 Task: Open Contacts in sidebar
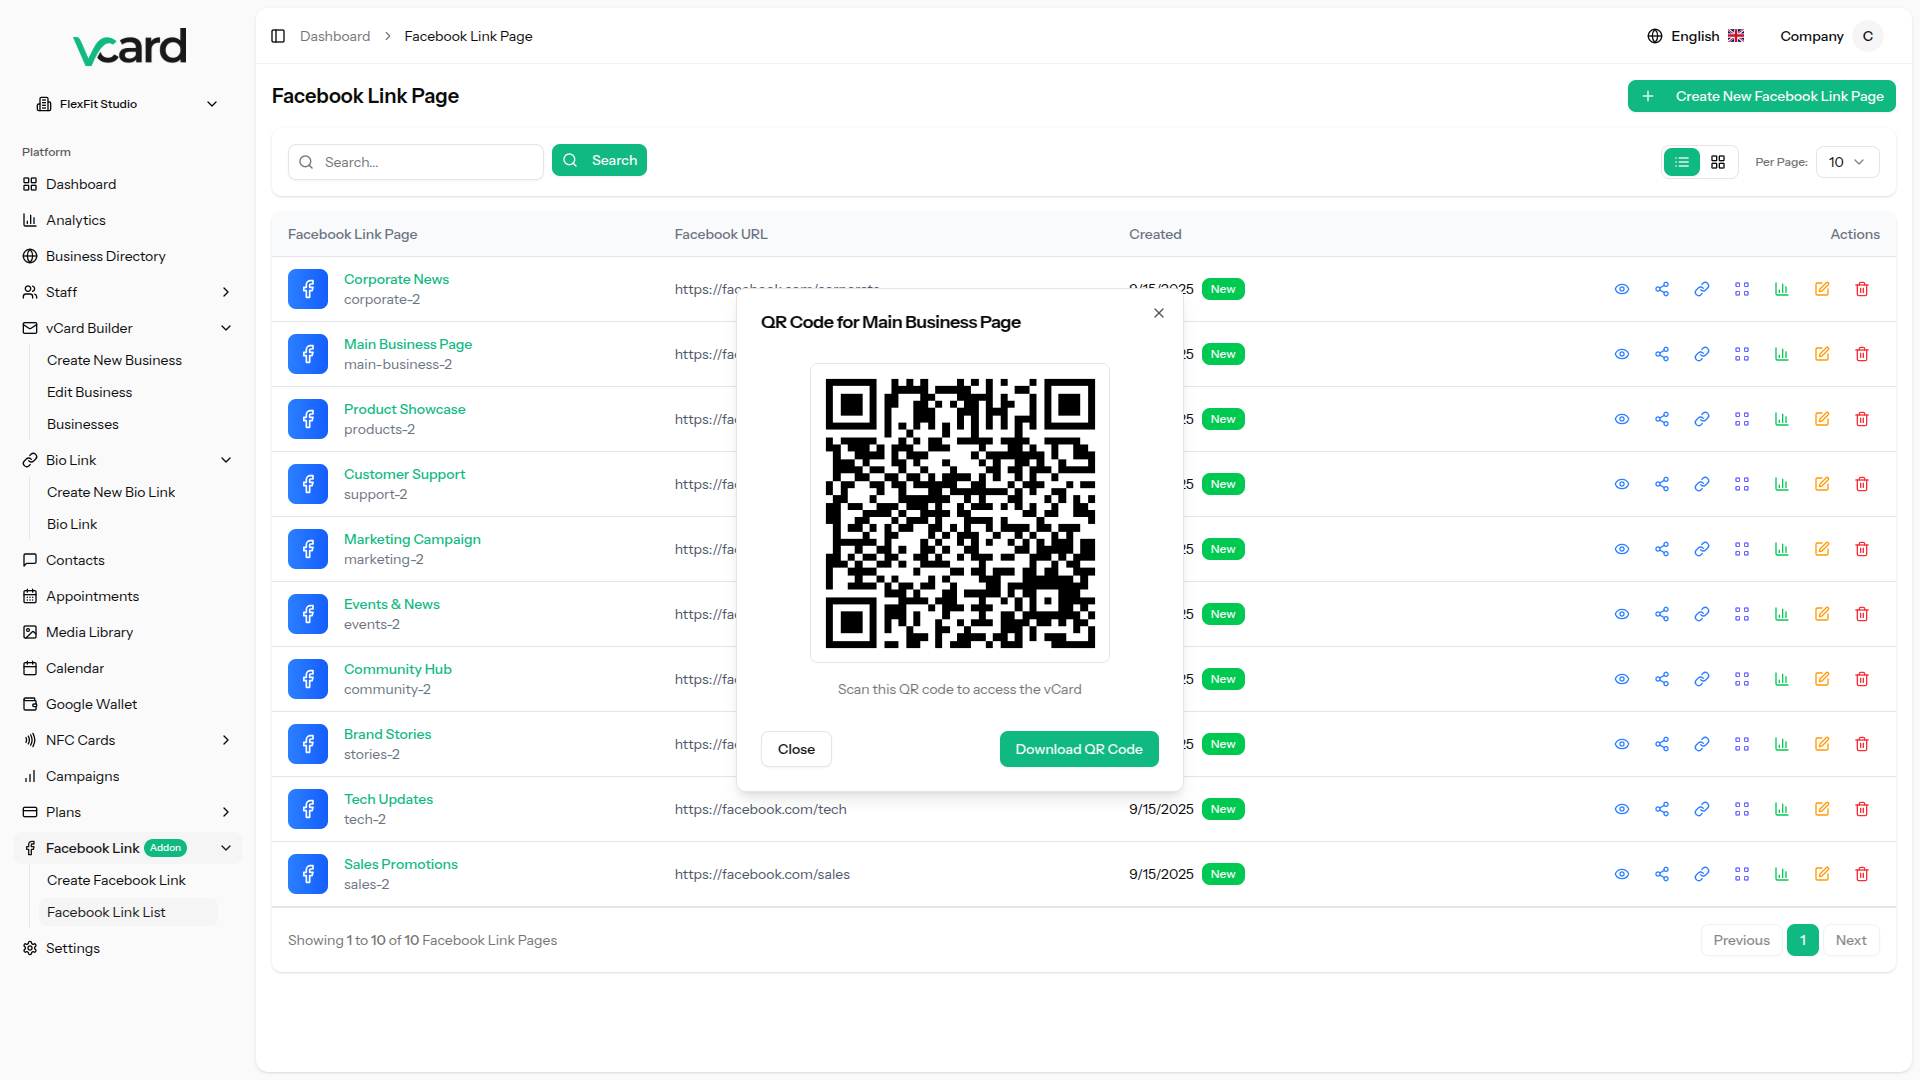tap(75, 560)
